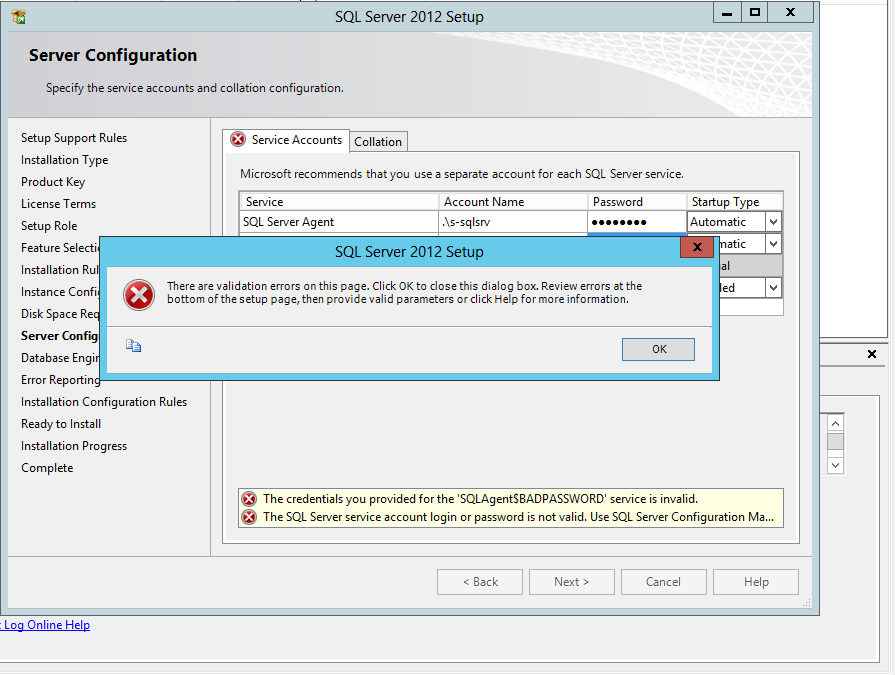
Task: Click the error icon beside the service account login message
Action: coord(249,517)
